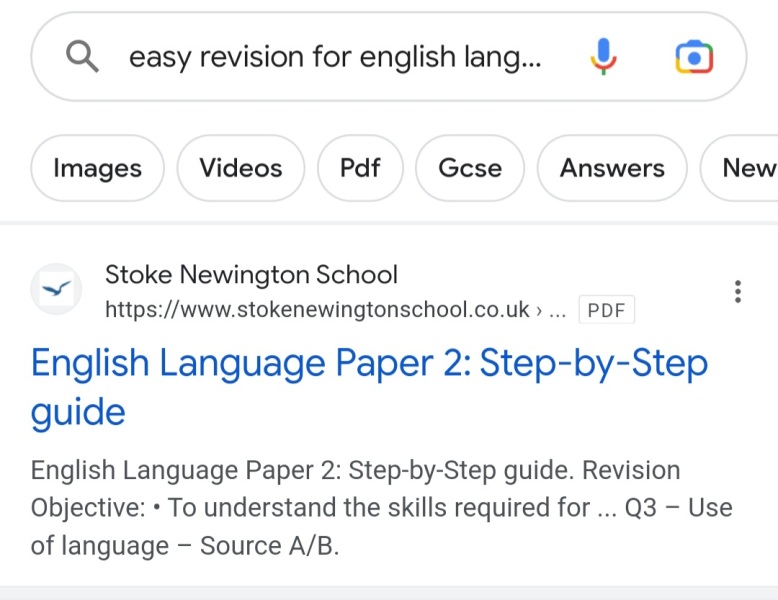Open English Language Paper 2 Step-by-Step link

tap(369, 364)
